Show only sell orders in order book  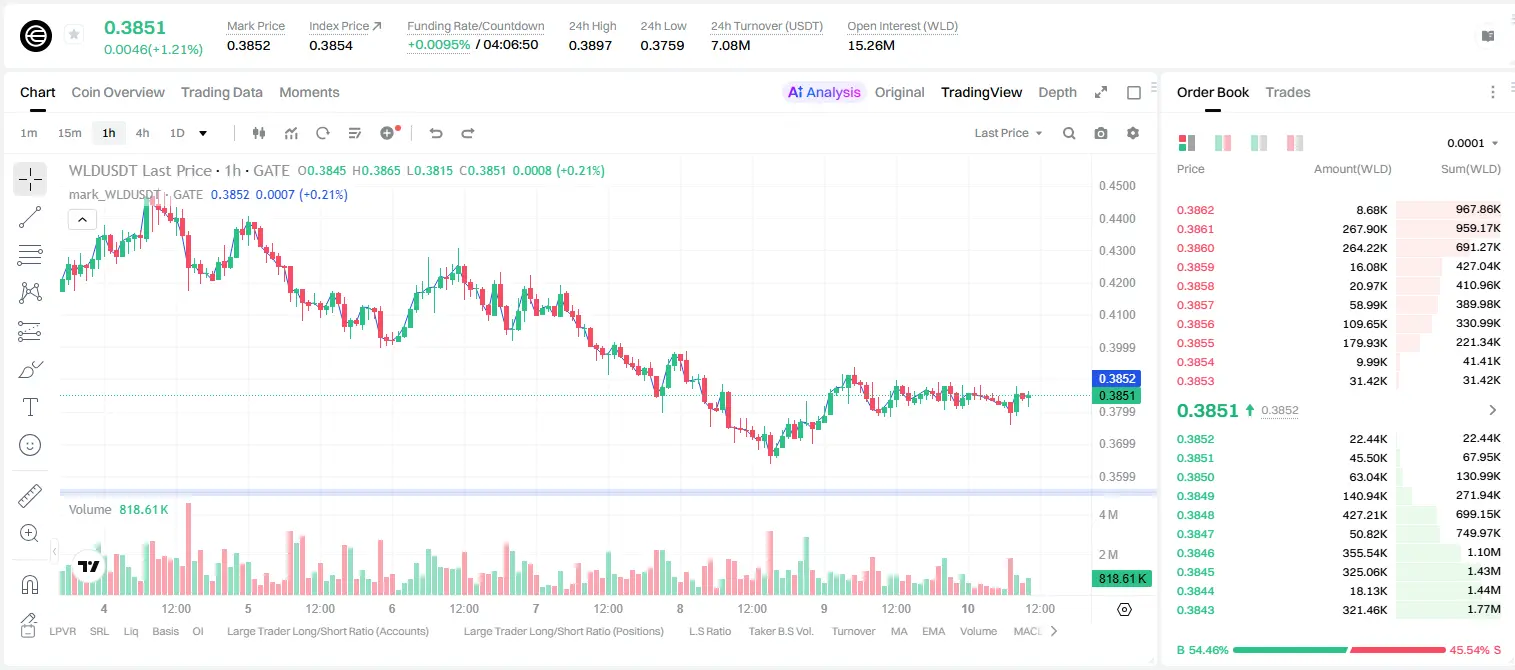click(x=1295, y=143)
